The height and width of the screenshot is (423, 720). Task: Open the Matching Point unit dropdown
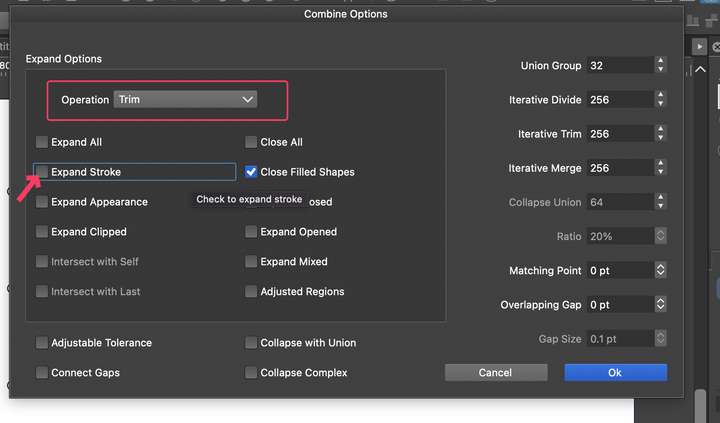660,271
